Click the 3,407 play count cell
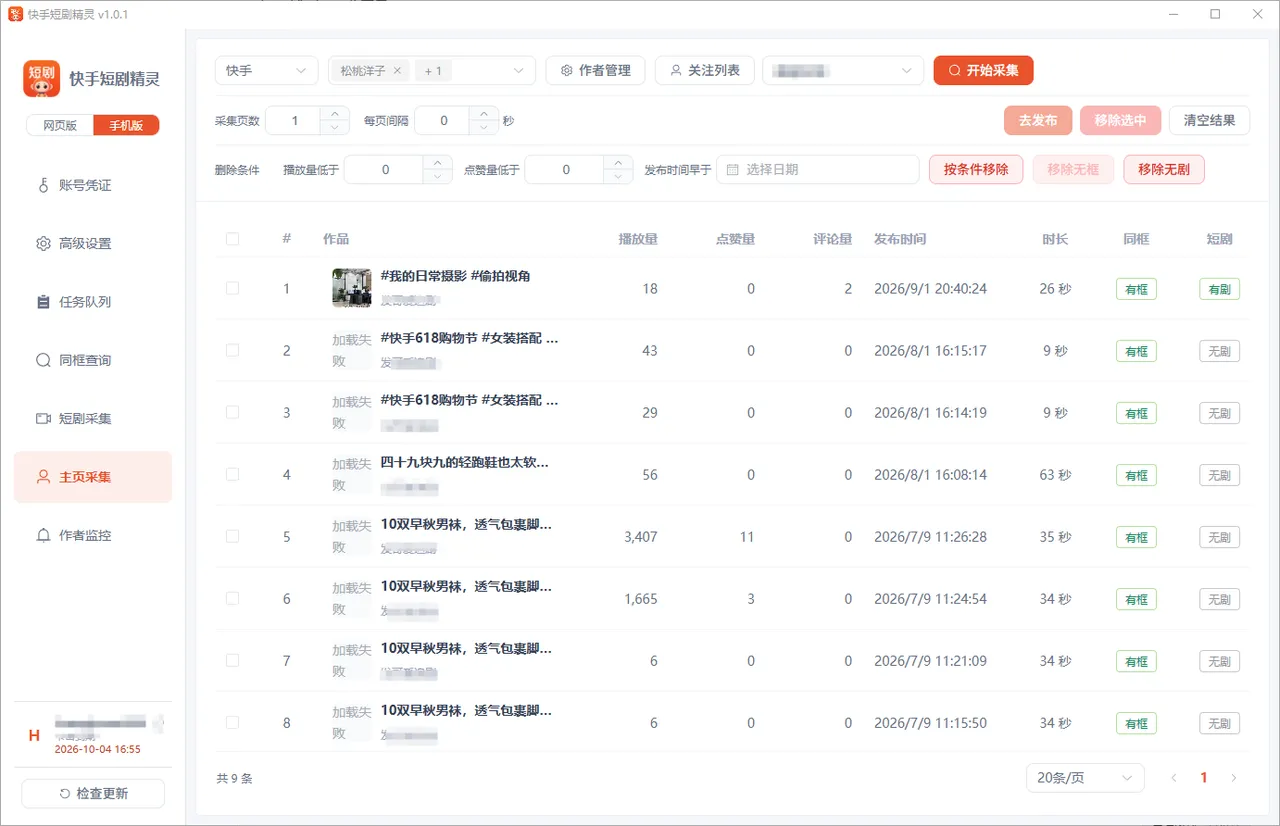The height and width of the screenshot is (826, 1280). pyautogui.click(x=640, y=537)
